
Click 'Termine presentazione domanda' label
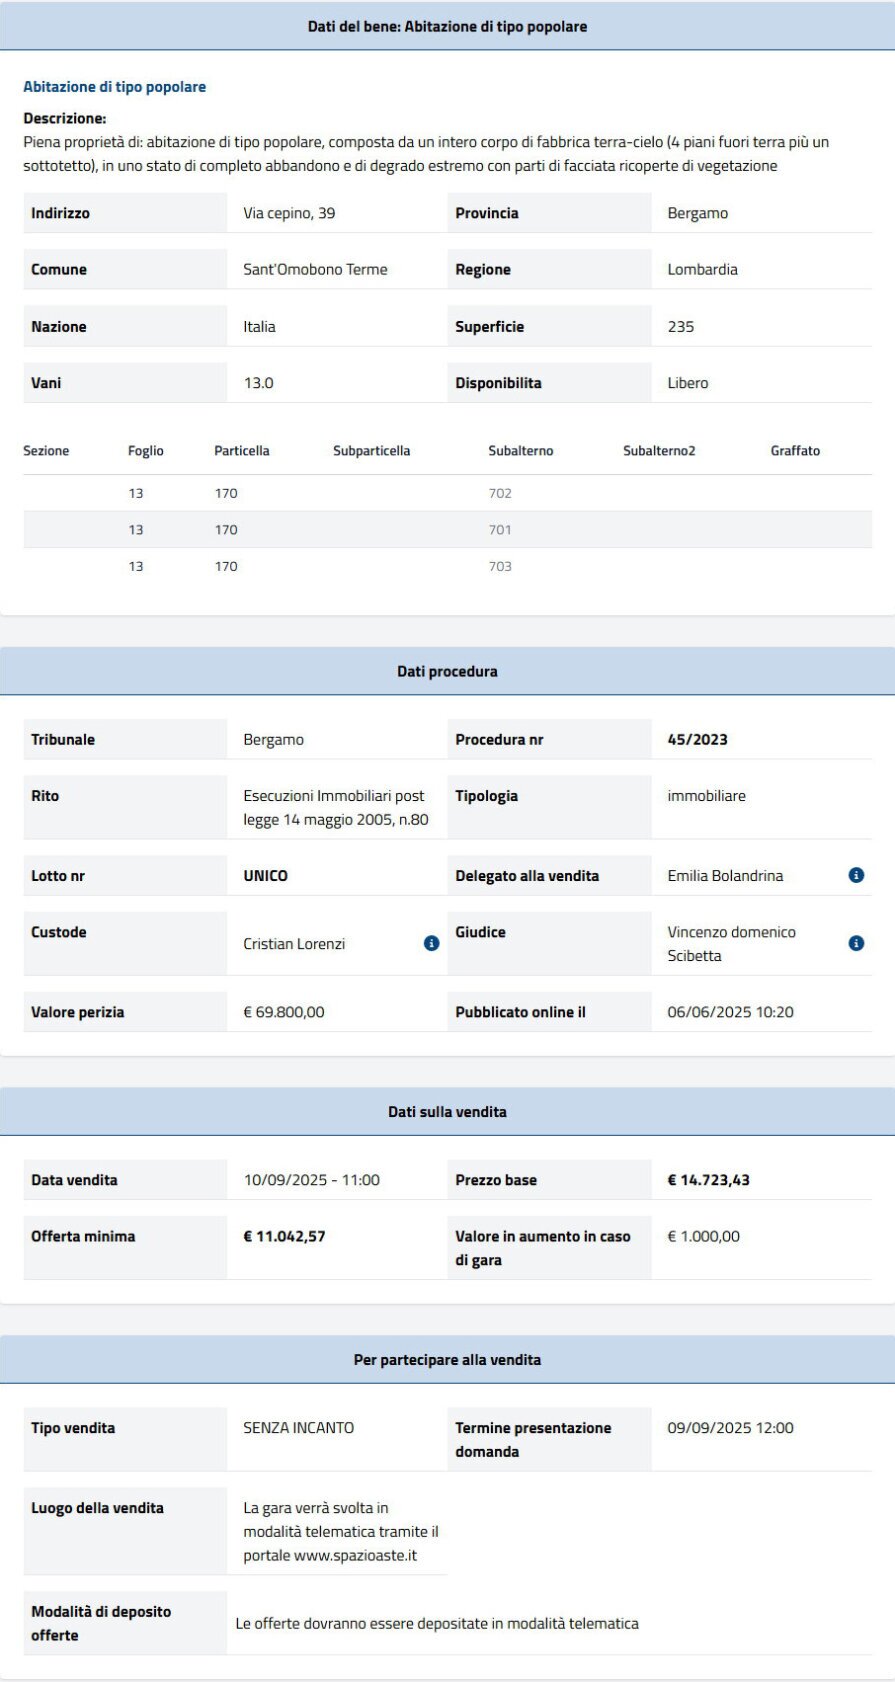point(533,1440)
